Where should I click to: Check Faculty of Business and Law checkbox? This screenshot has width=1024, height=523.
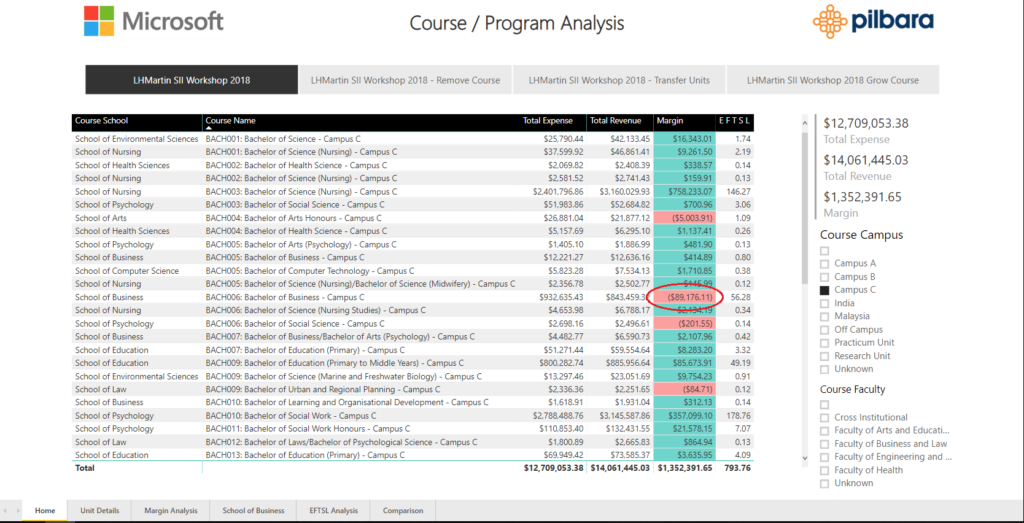click(x=824, y=444)
